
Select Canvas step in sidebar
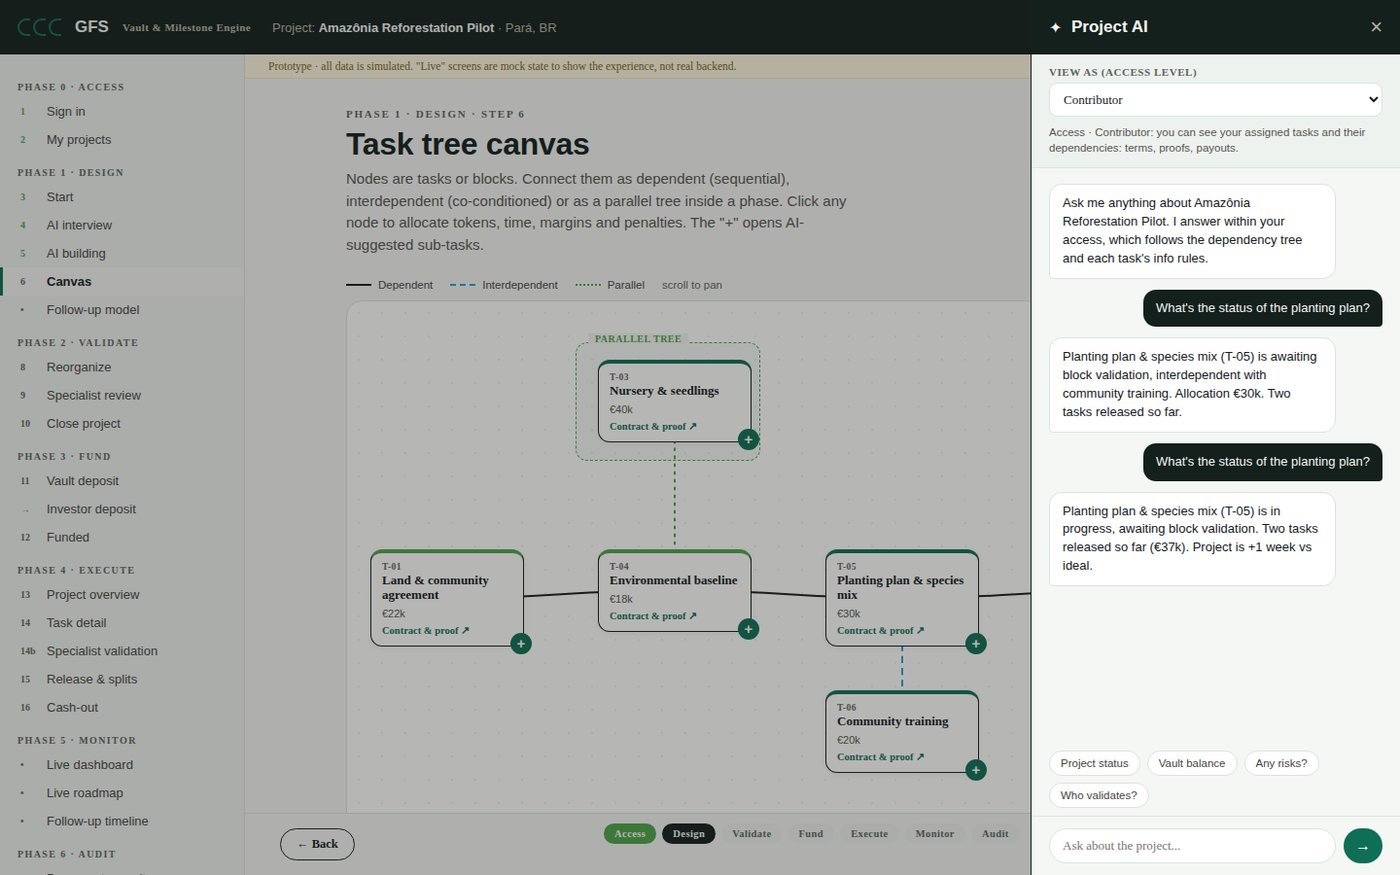point(122,281)
